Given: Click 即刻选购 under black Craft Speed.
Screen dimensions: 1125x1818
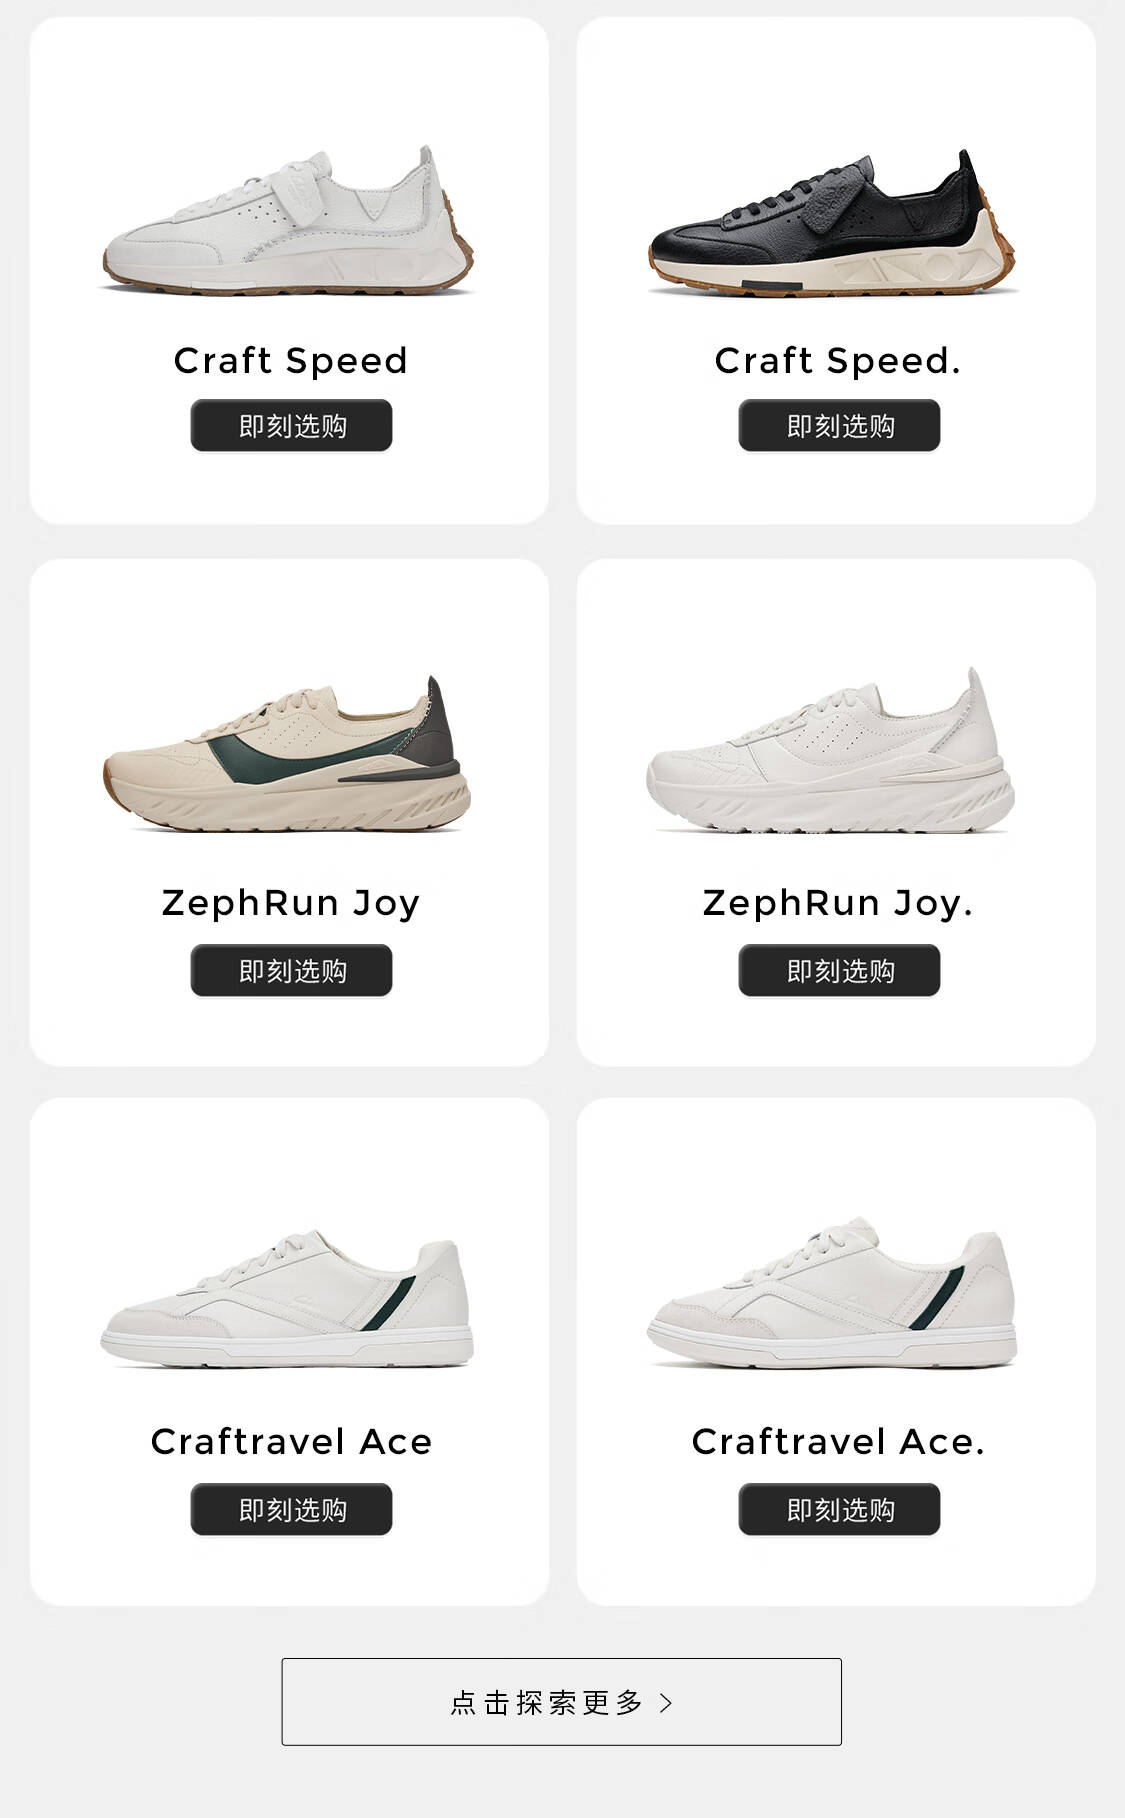Looking at the screenshot, I should [839, 426].
